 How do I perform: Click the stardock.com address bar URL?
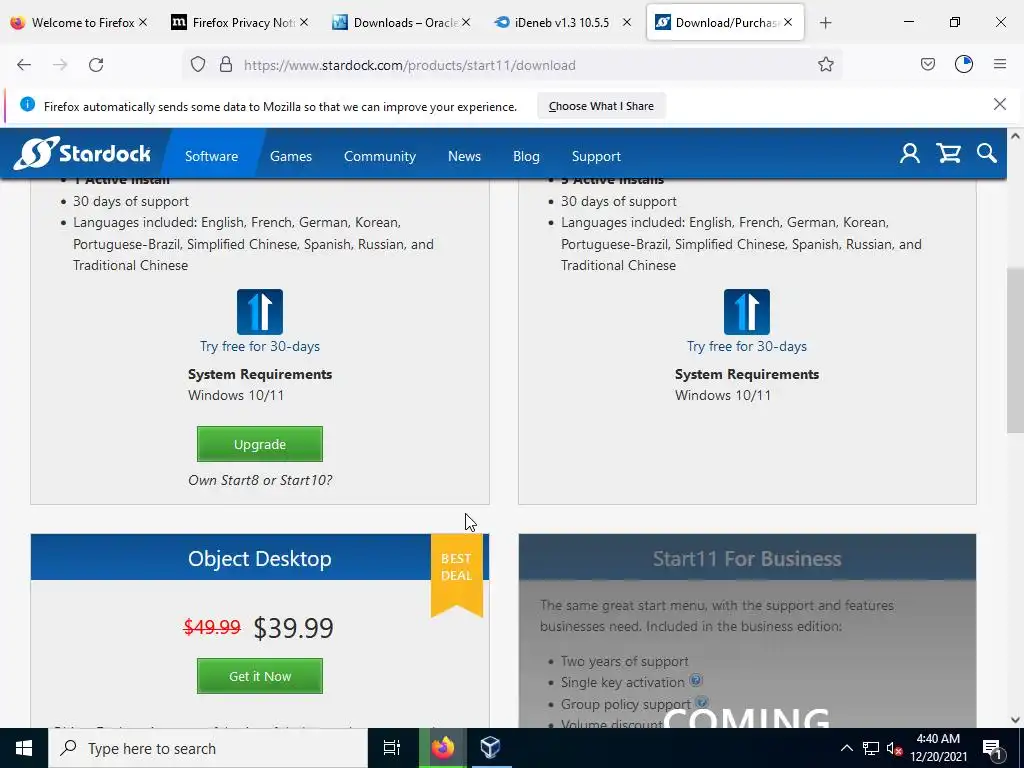tap(409, 65)
